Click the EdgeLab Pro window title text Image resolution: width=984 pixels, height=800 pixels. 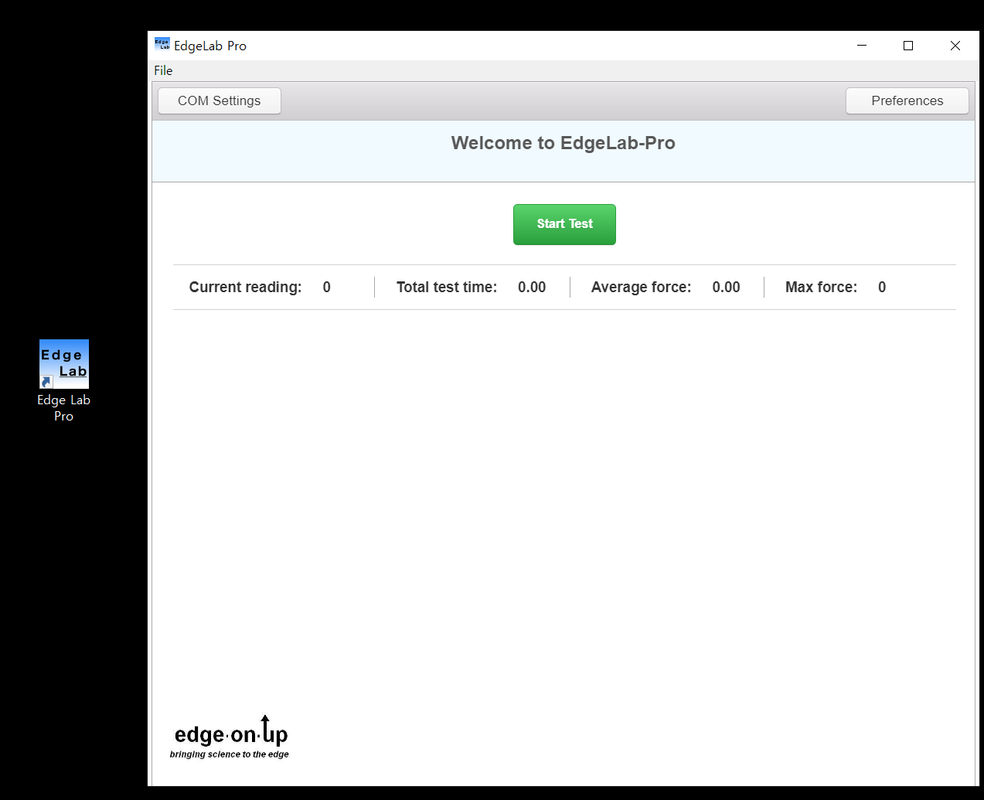click(x=210, y=46)
